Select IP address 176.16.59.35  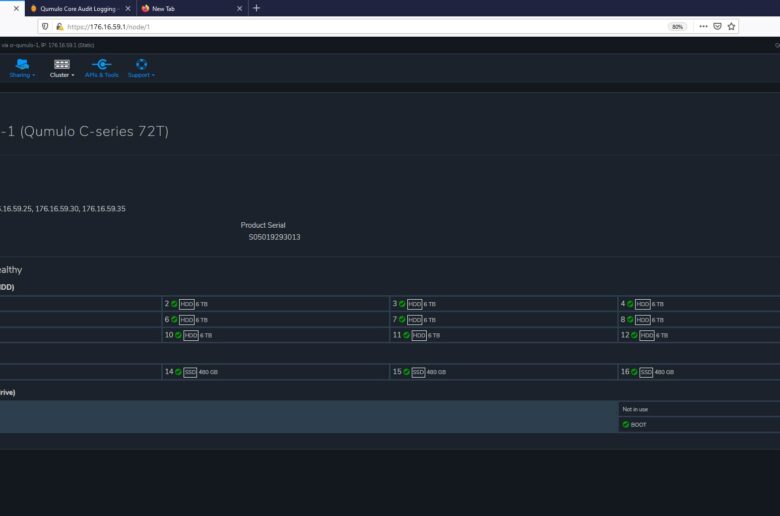coord(104,209)
